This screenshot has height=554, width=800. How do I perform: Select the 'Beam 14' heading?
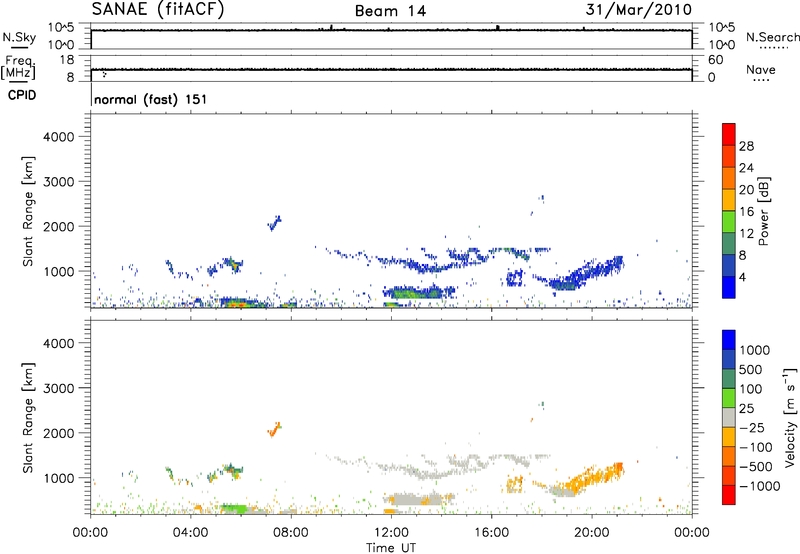[x=390, y=11]
